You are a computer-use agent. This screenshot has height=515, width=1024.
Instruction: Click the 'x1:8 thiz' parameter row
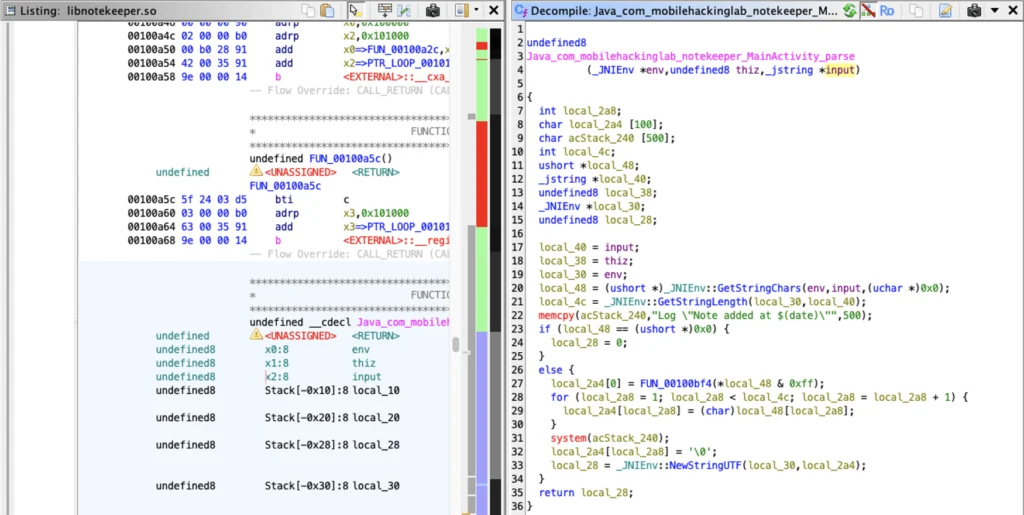[265, 363]
